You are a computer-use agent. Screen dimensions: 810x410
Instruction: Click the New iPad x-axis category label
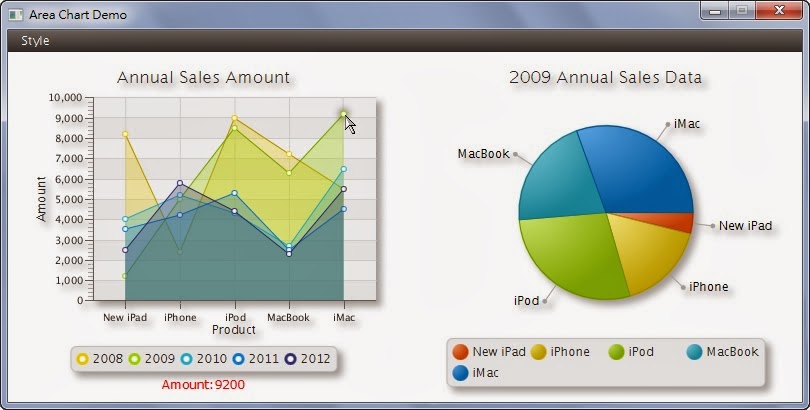[x=125, y=318]
